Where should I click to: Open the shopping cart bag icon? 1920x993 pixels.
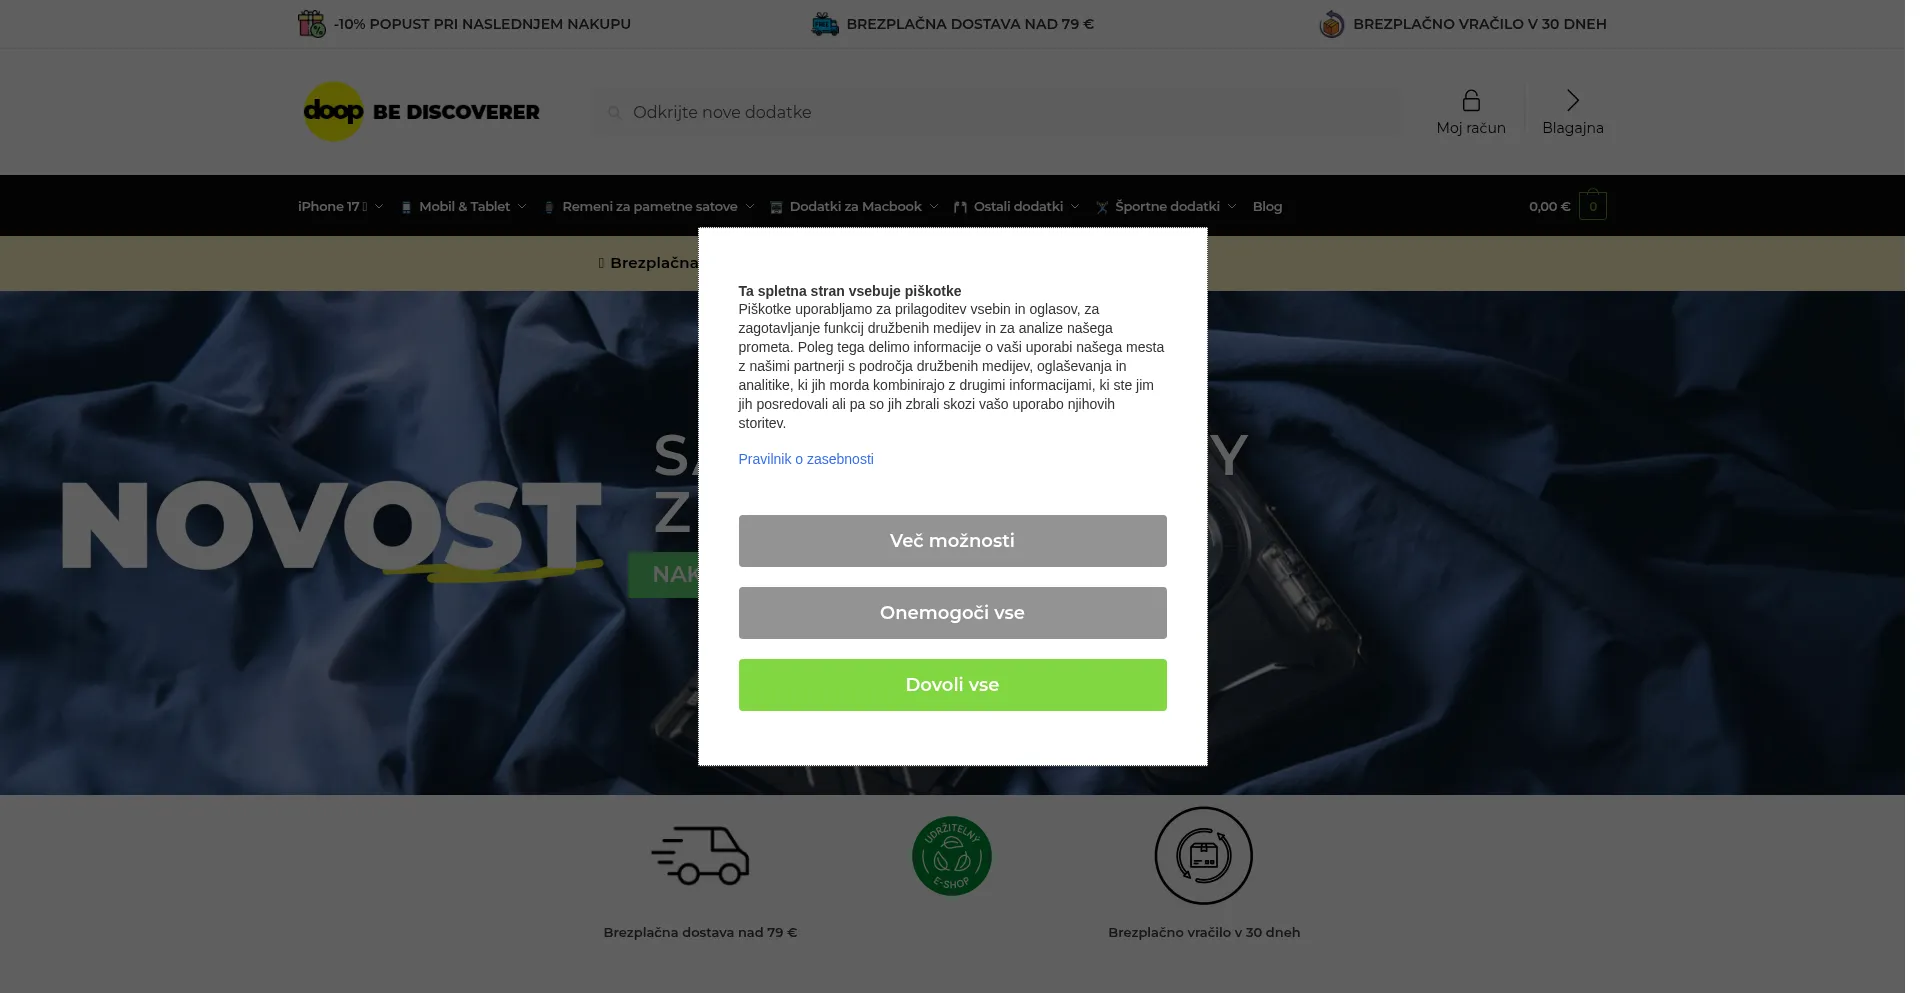point(1593,205)
